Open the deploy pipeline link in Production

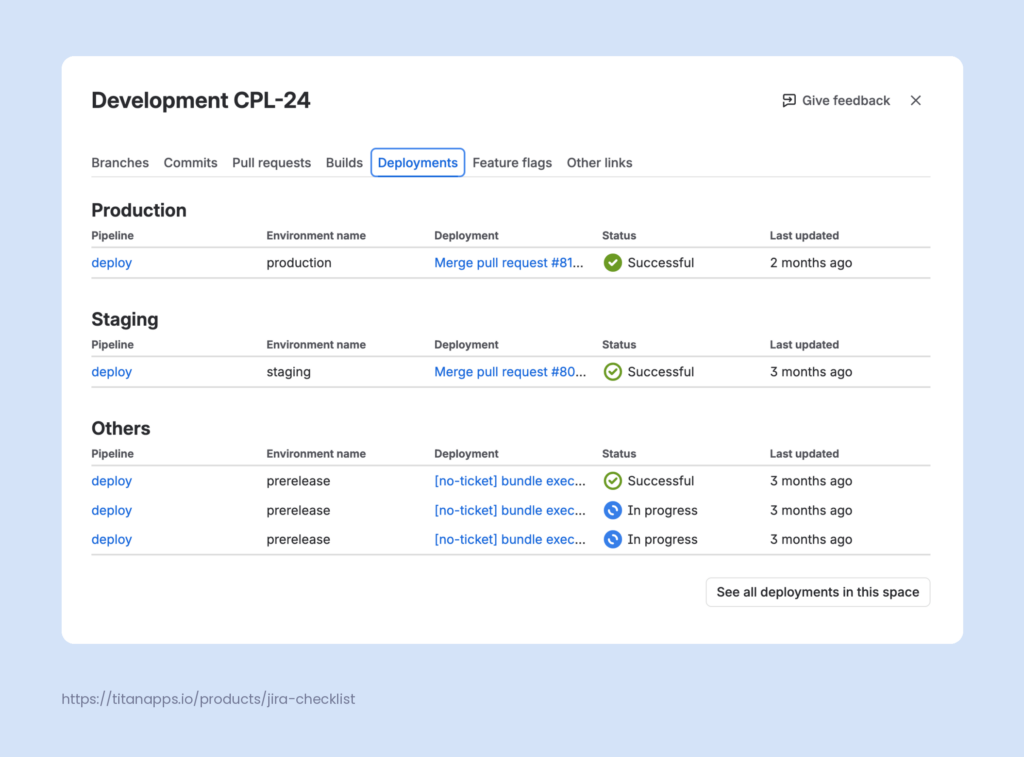click(x=112, y=263)
